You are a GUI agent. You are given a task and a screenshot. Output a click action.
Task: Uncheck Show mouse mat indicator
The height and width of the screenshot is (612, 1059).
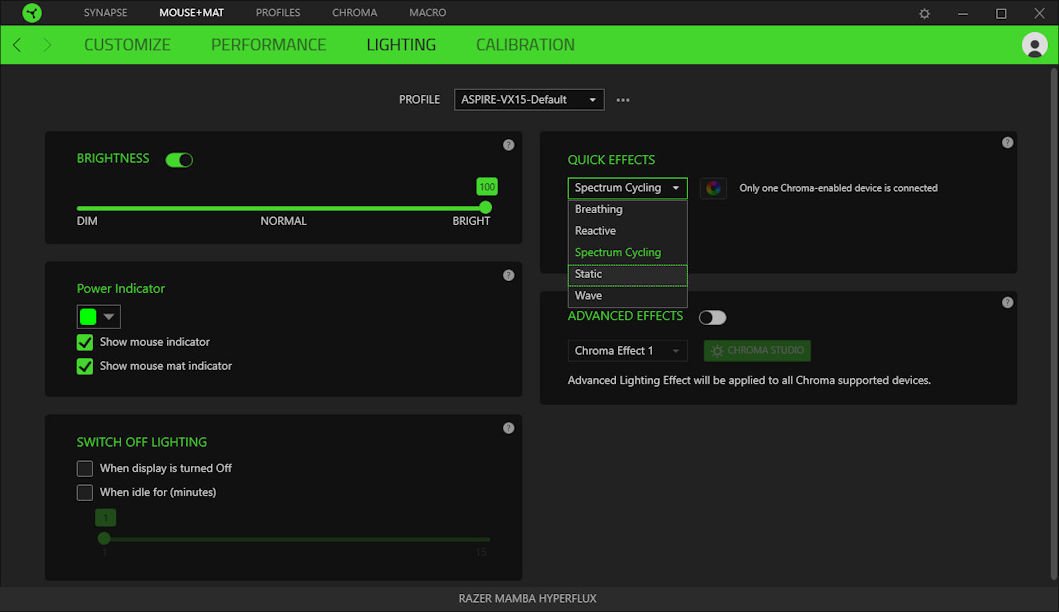pyautogui.click(x=84, y=366)
